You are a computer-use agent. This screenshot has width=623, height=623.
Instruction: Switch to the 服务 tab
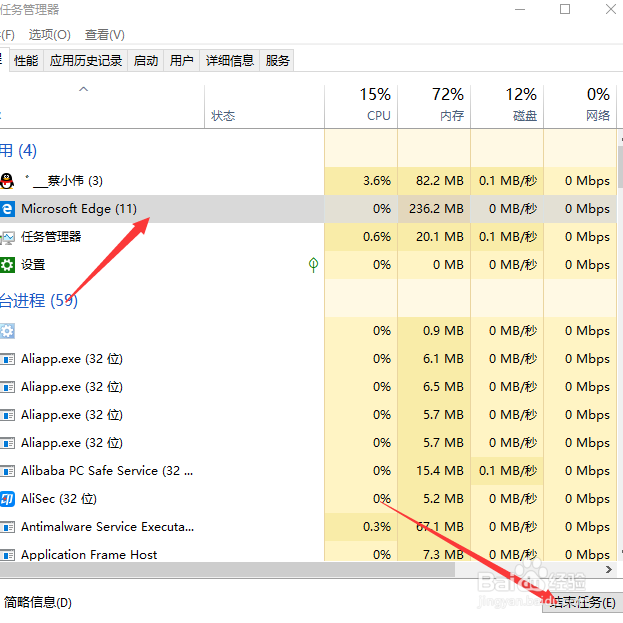pyautogui.click(x=277, y=60)
